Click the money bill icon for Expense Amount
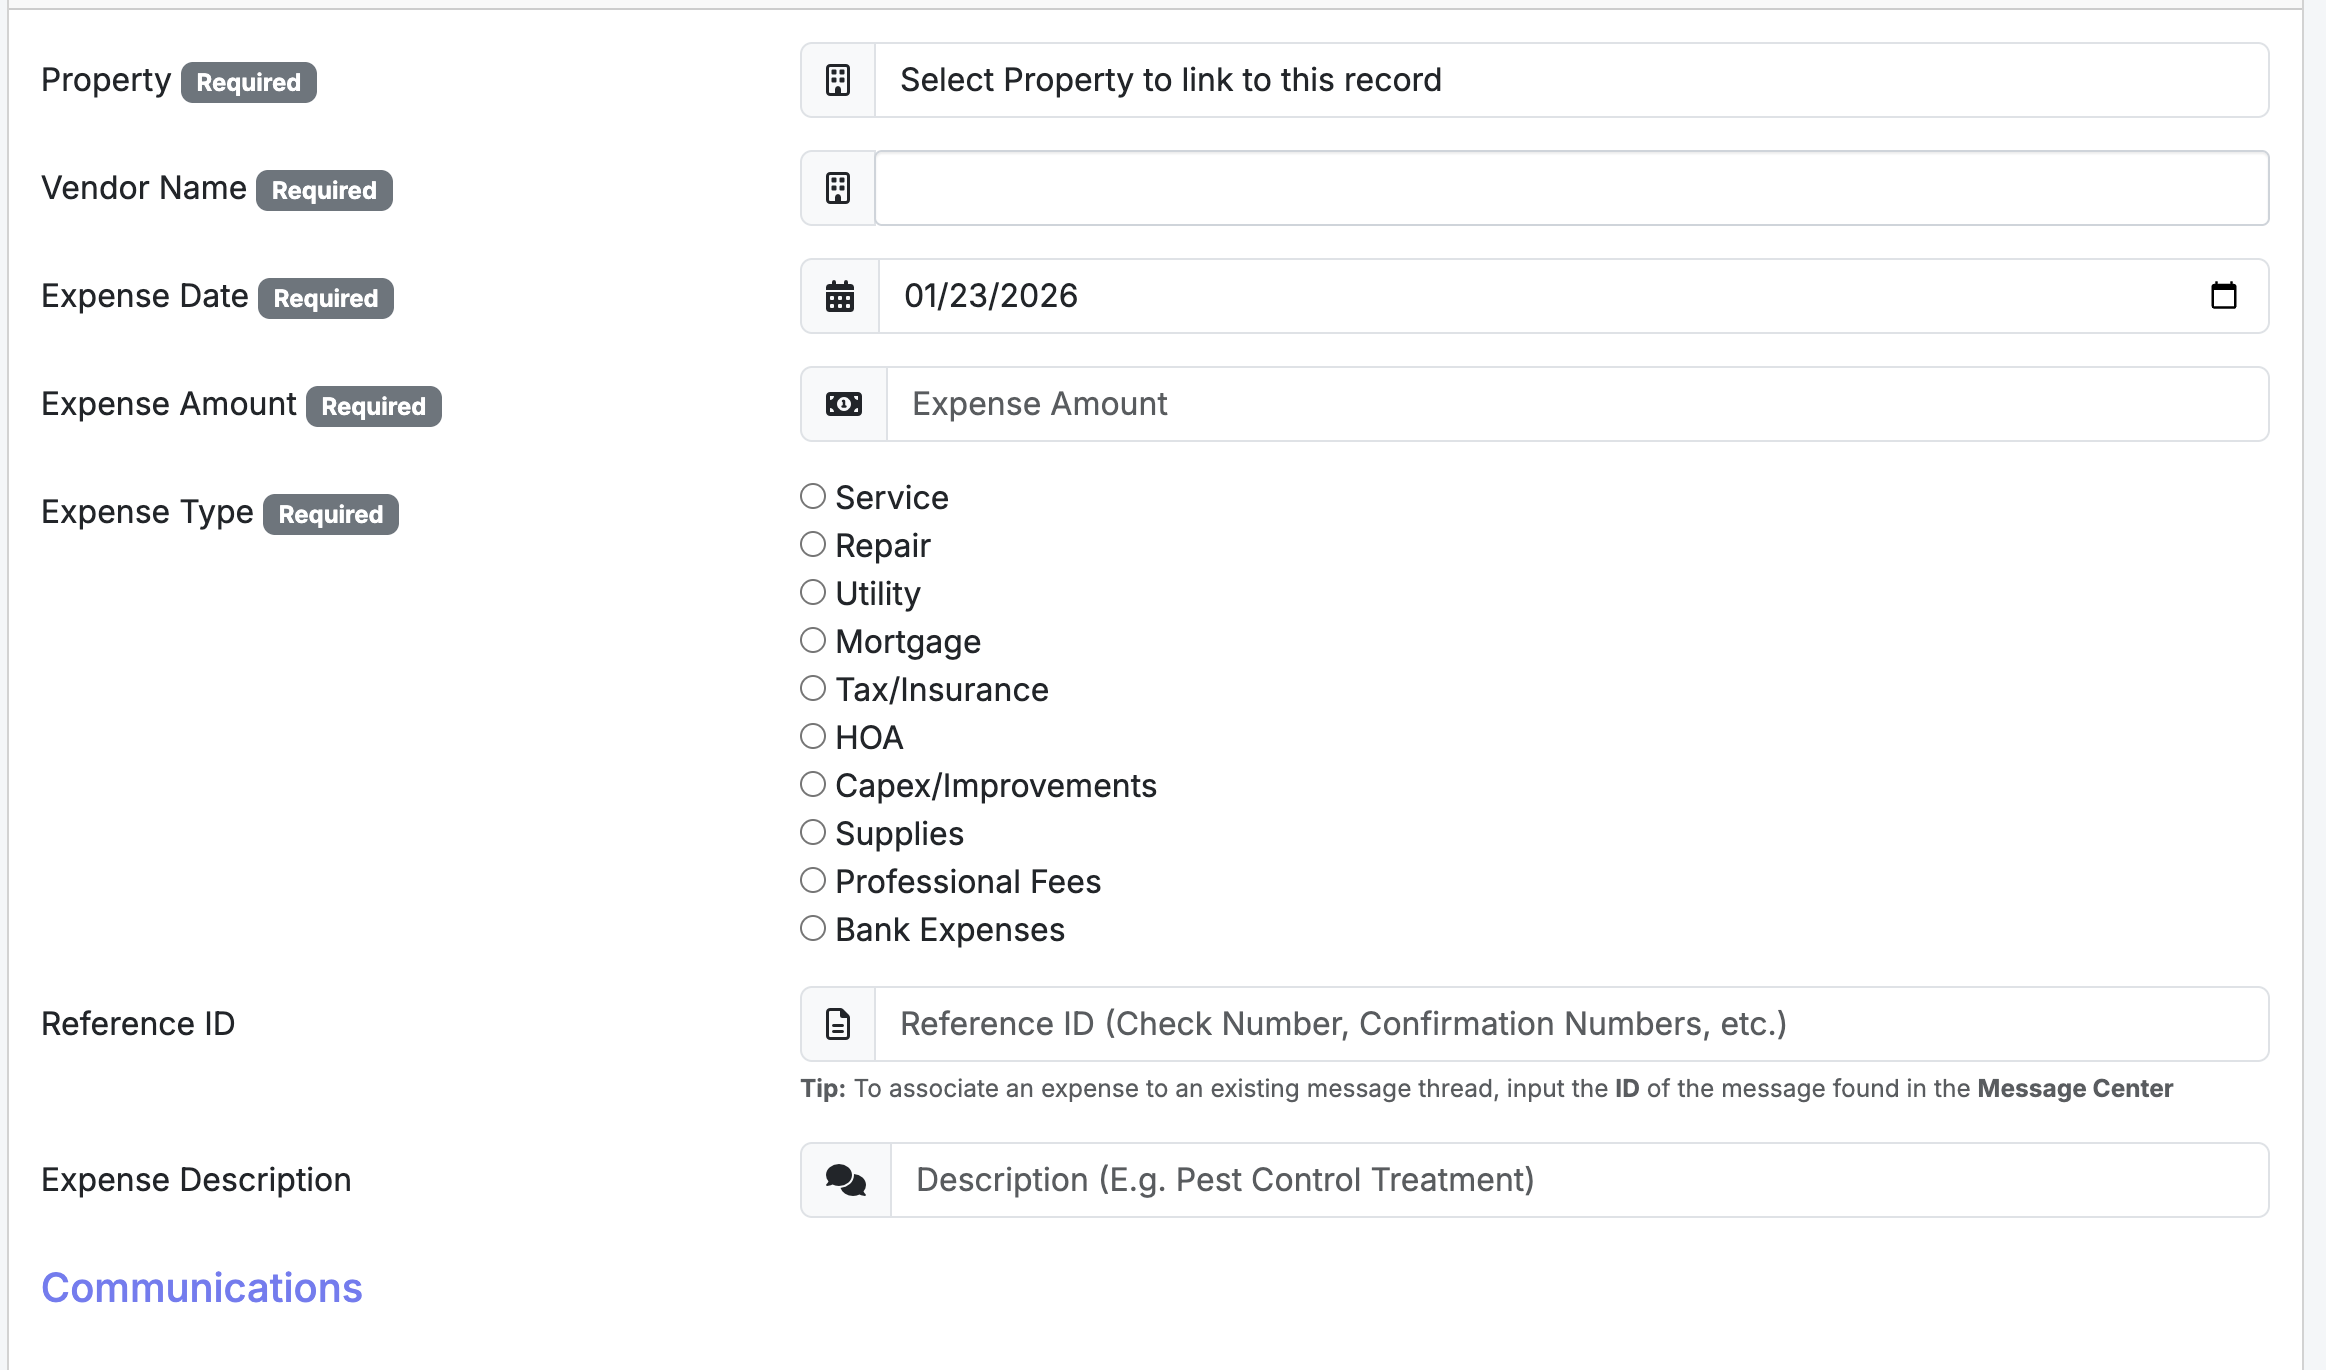 [x=844, y=404]
